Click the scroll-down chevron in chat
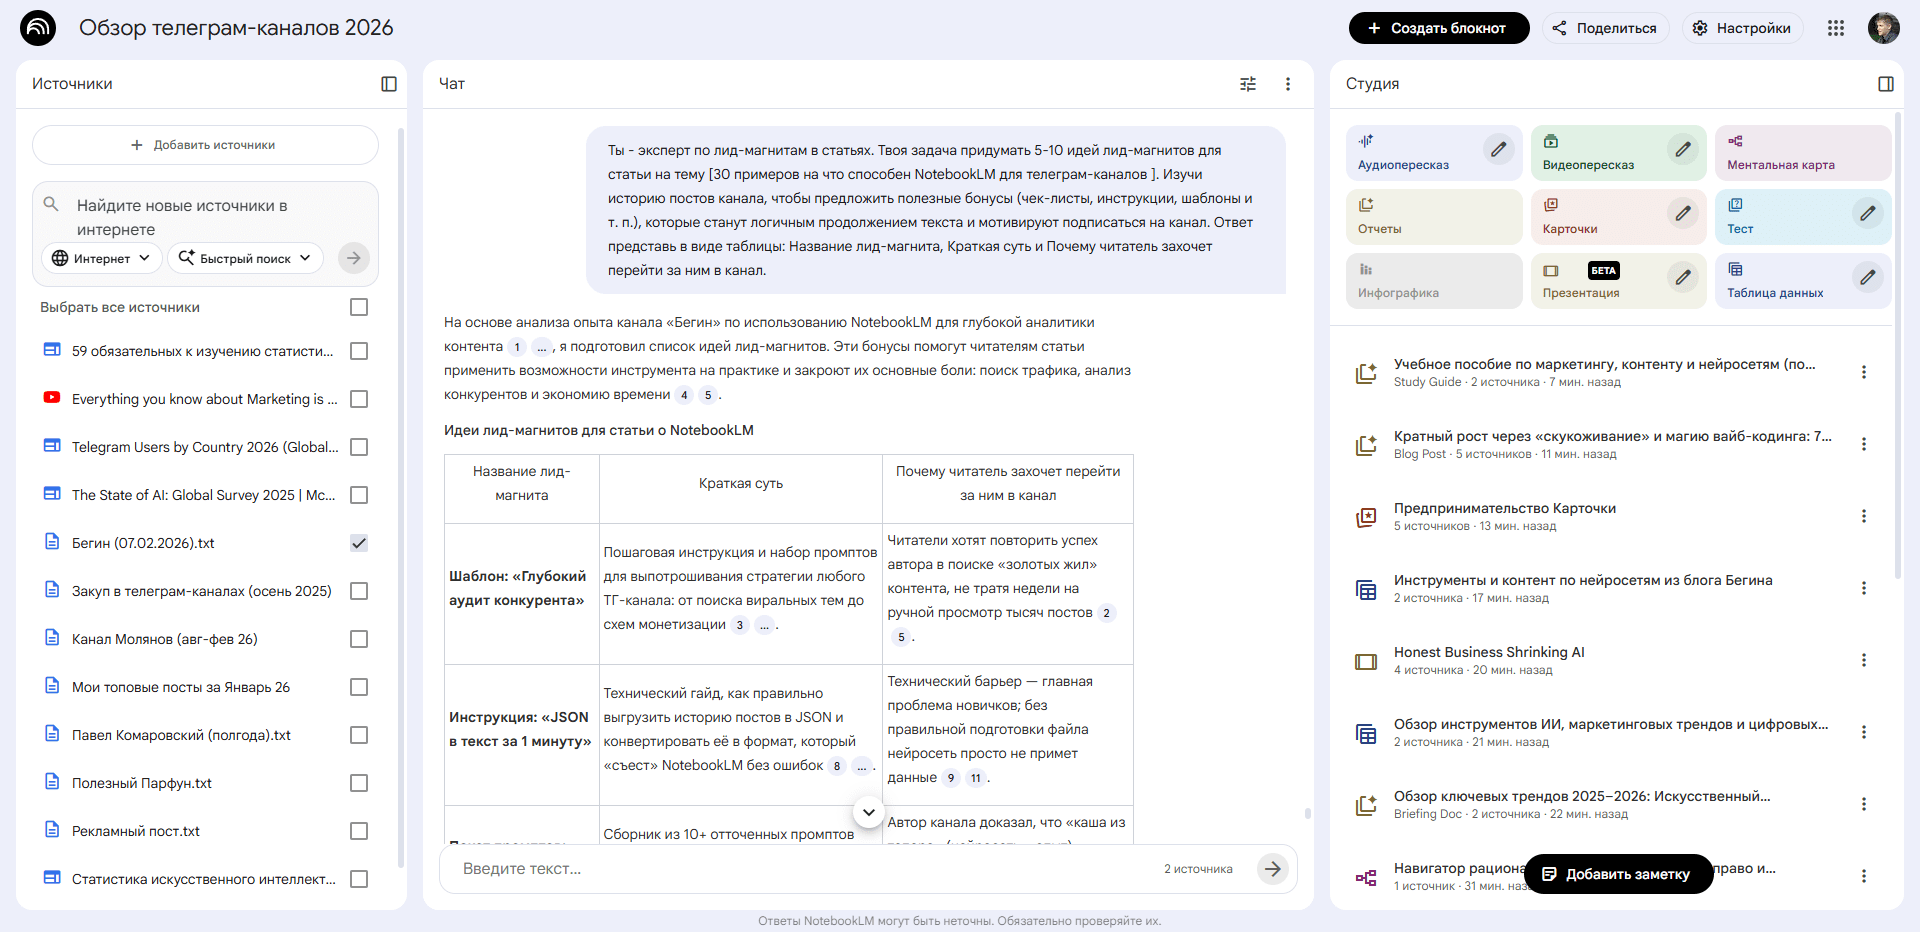Image resolution: width=1920 pixels, height=932 pixels. pyautogui.click(x=869, y=812)
